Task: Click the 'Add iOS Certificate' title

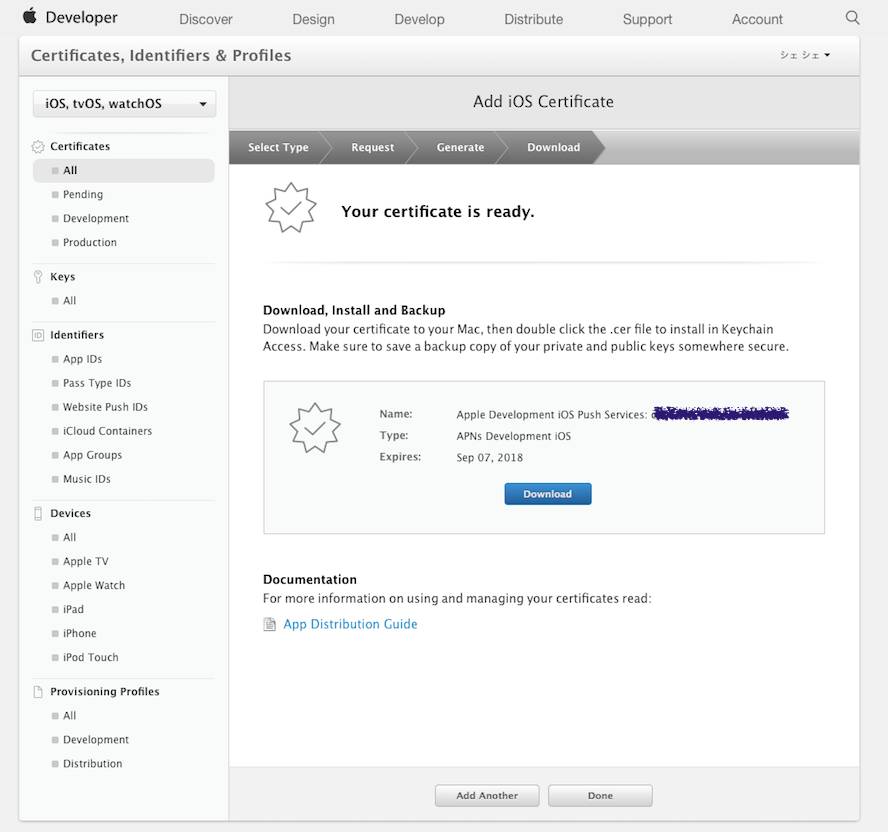Action: tap(543, 101)
